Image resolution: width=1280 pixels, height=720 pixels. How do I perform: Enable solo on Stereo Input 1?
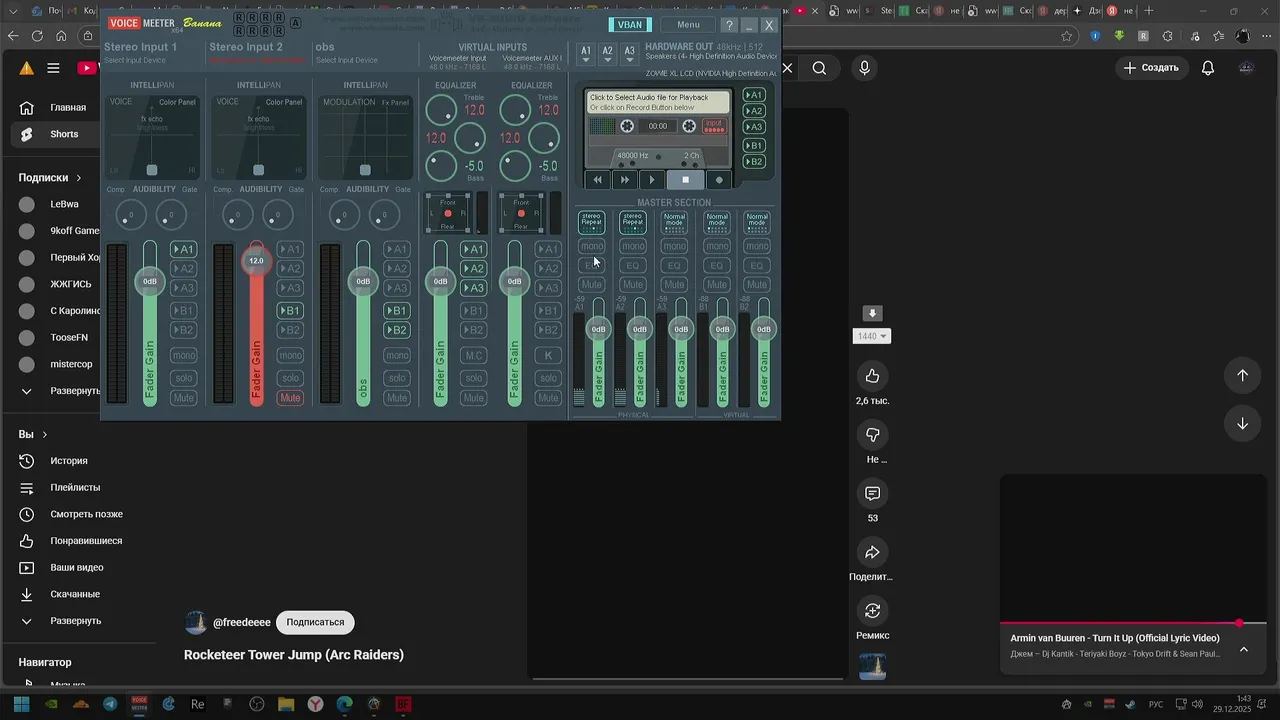[183, 378]
